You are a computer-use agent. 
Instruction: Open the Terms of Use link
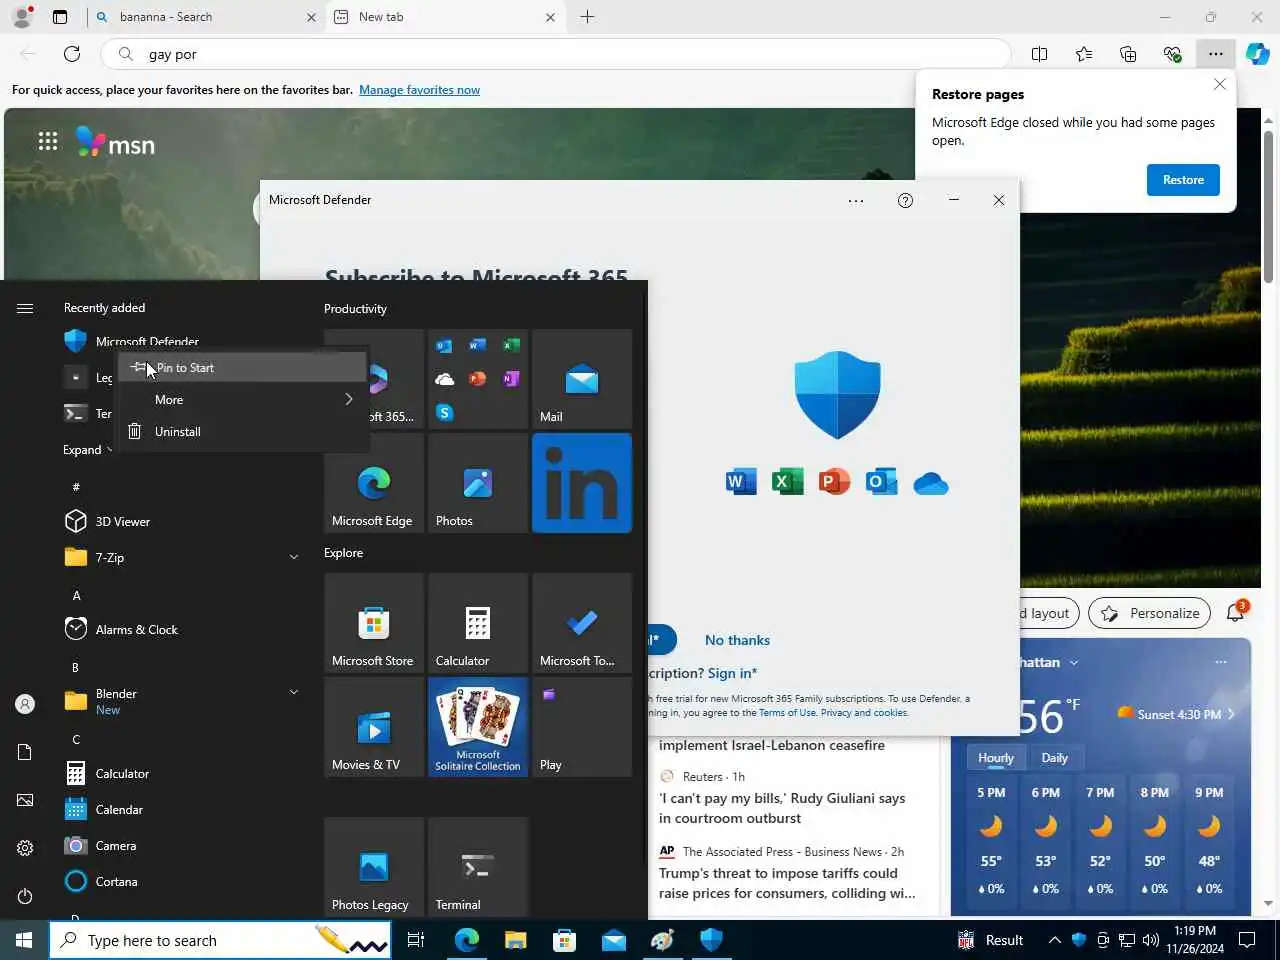(787, 713)
